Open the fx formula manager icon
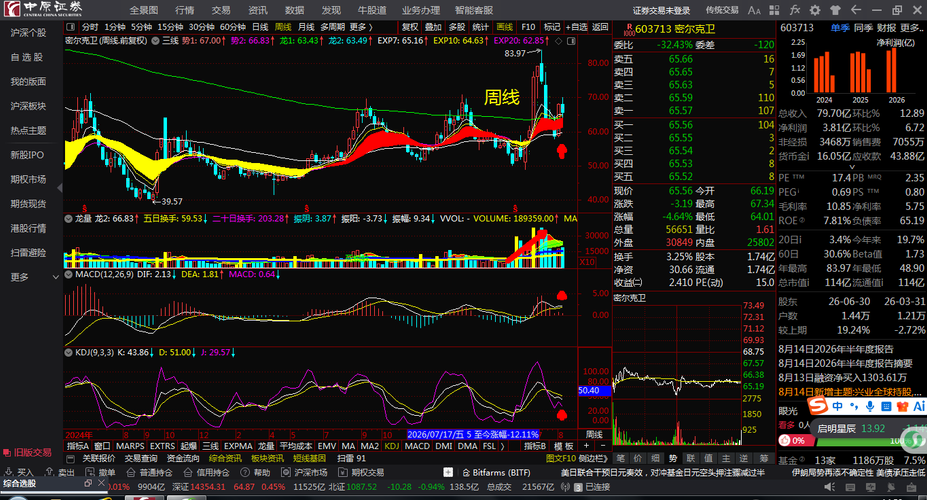 click(x=795, y=10)
